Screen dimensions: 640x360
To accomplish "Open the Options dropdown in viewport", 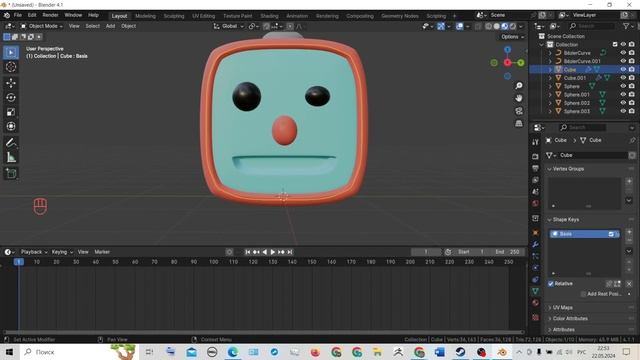I will [512, 37].
